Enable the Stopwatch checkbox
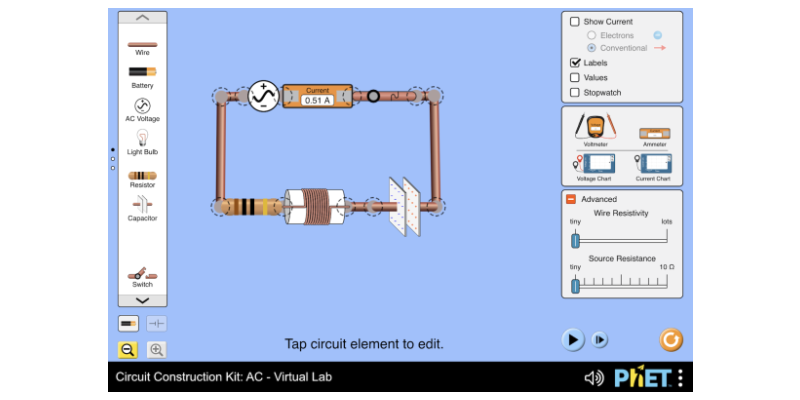 click(x=575, y=93)
